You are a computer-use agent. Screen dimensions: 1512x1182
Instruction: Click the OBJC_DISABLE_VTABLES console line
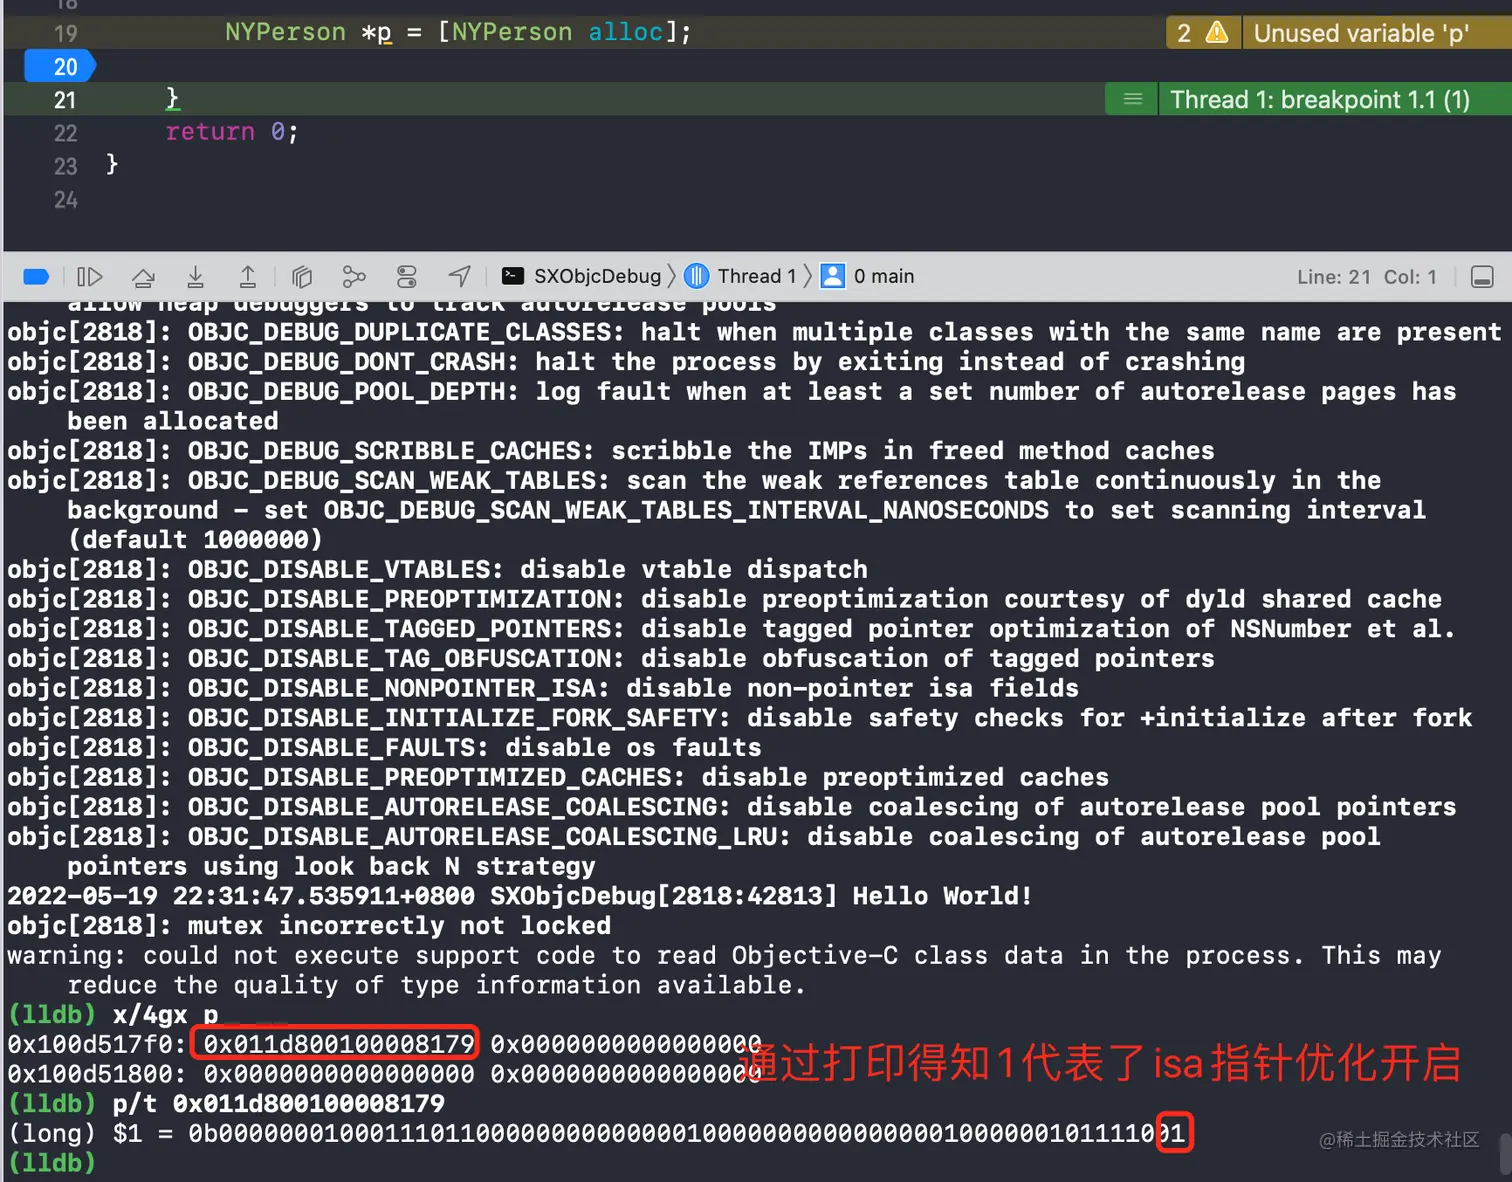[x=437, y=570]
